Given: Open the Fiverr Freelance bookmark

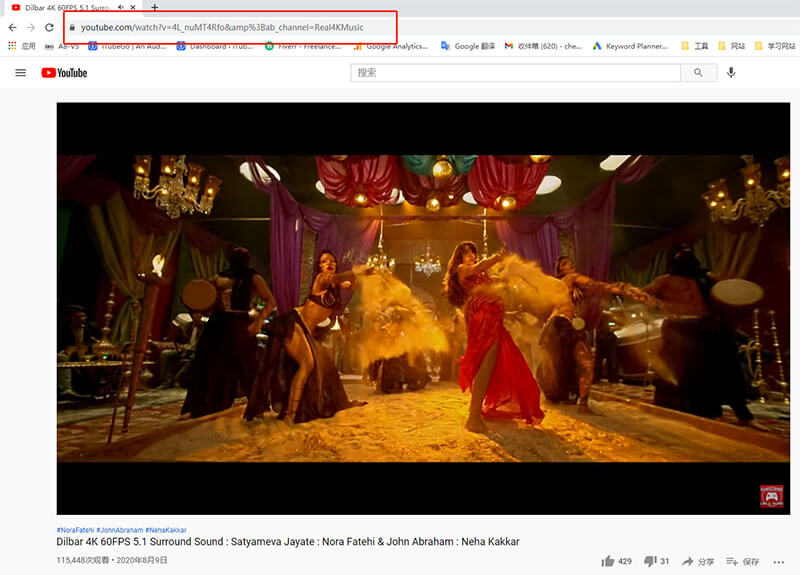Looking at the screenshot, I should 303,46.
